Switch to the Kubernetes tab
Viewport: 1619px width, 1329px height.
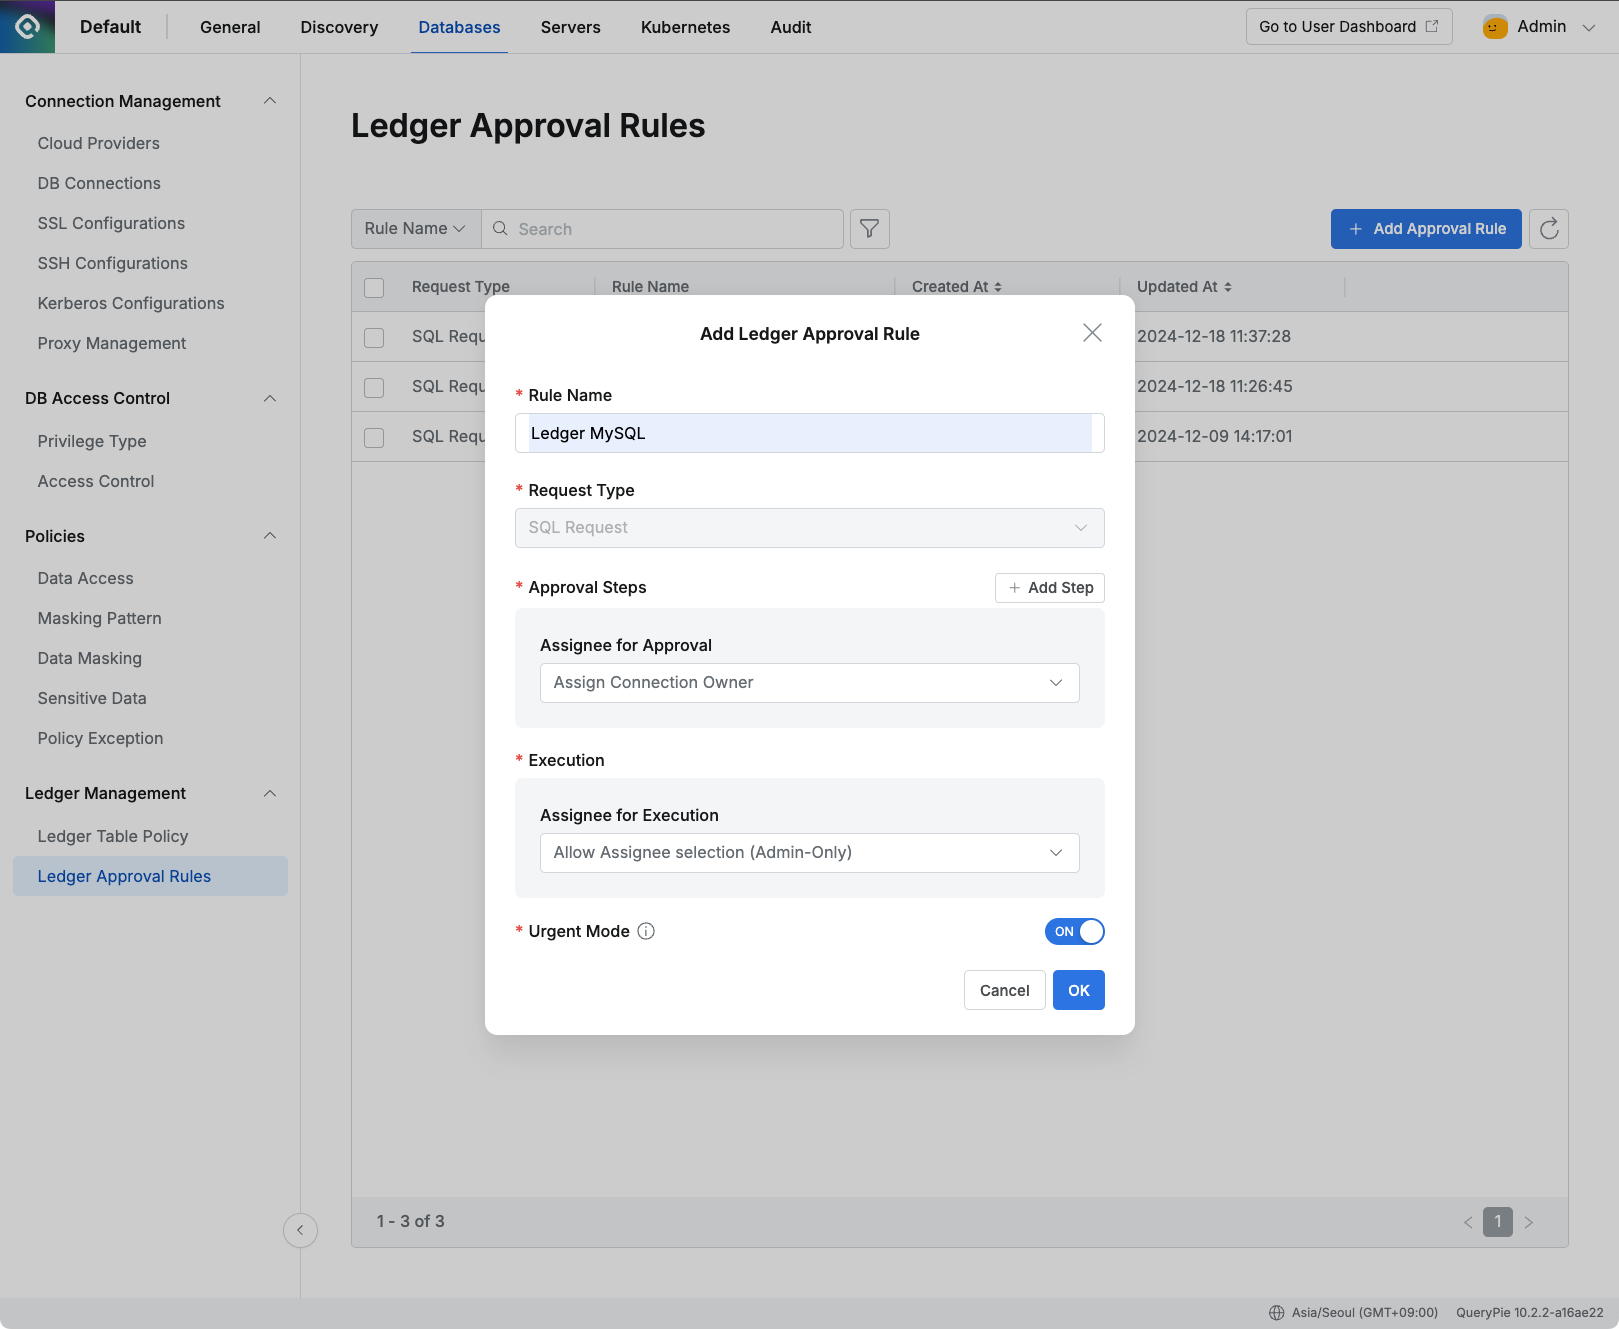pos(684,27)
